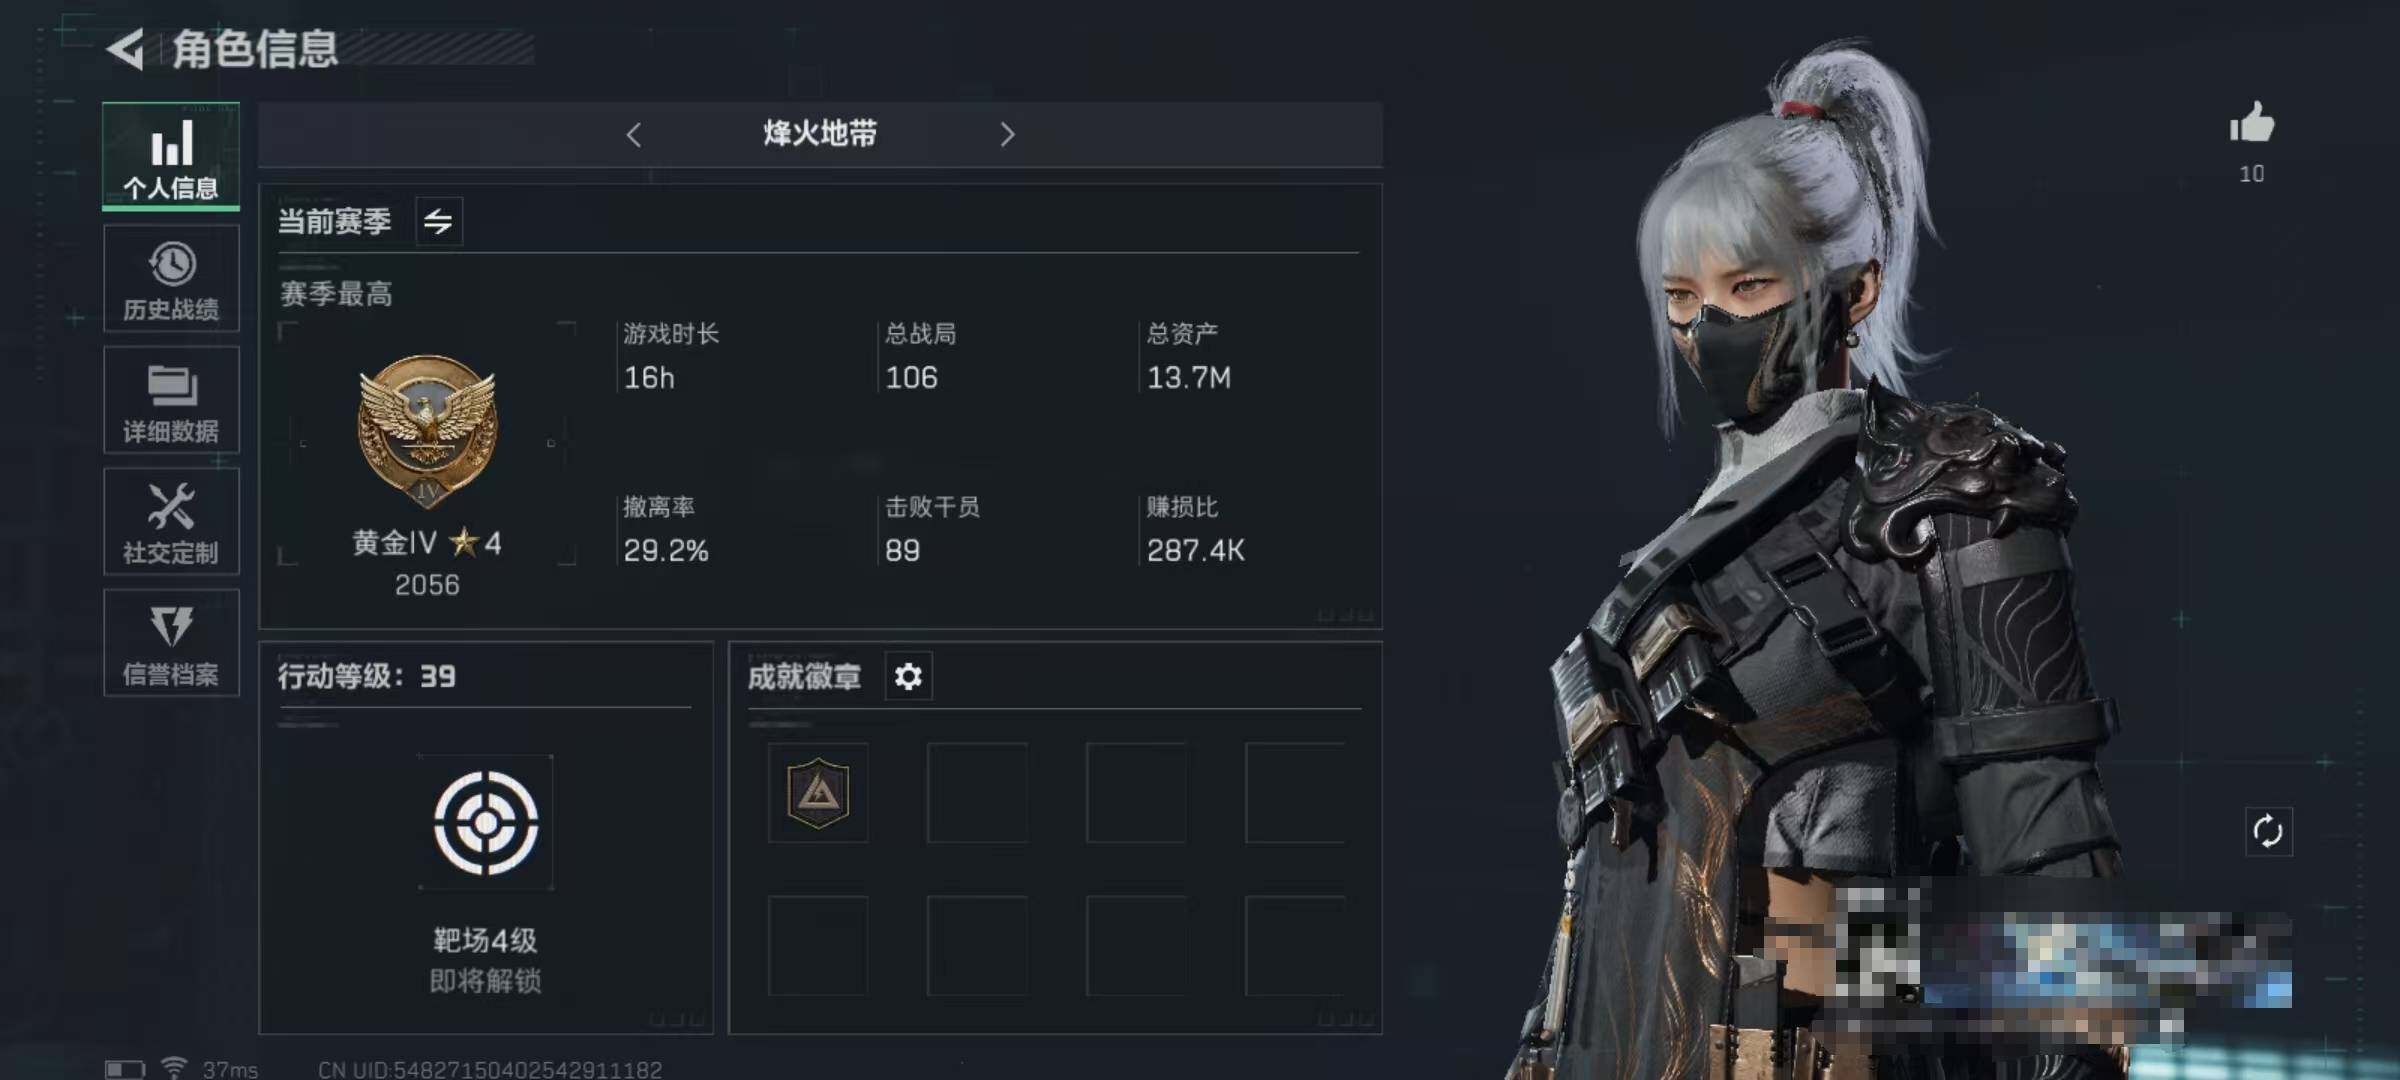Open the 历史战绩 tab
Screen dimensions: 2400x1080
[x=171, y=279]
